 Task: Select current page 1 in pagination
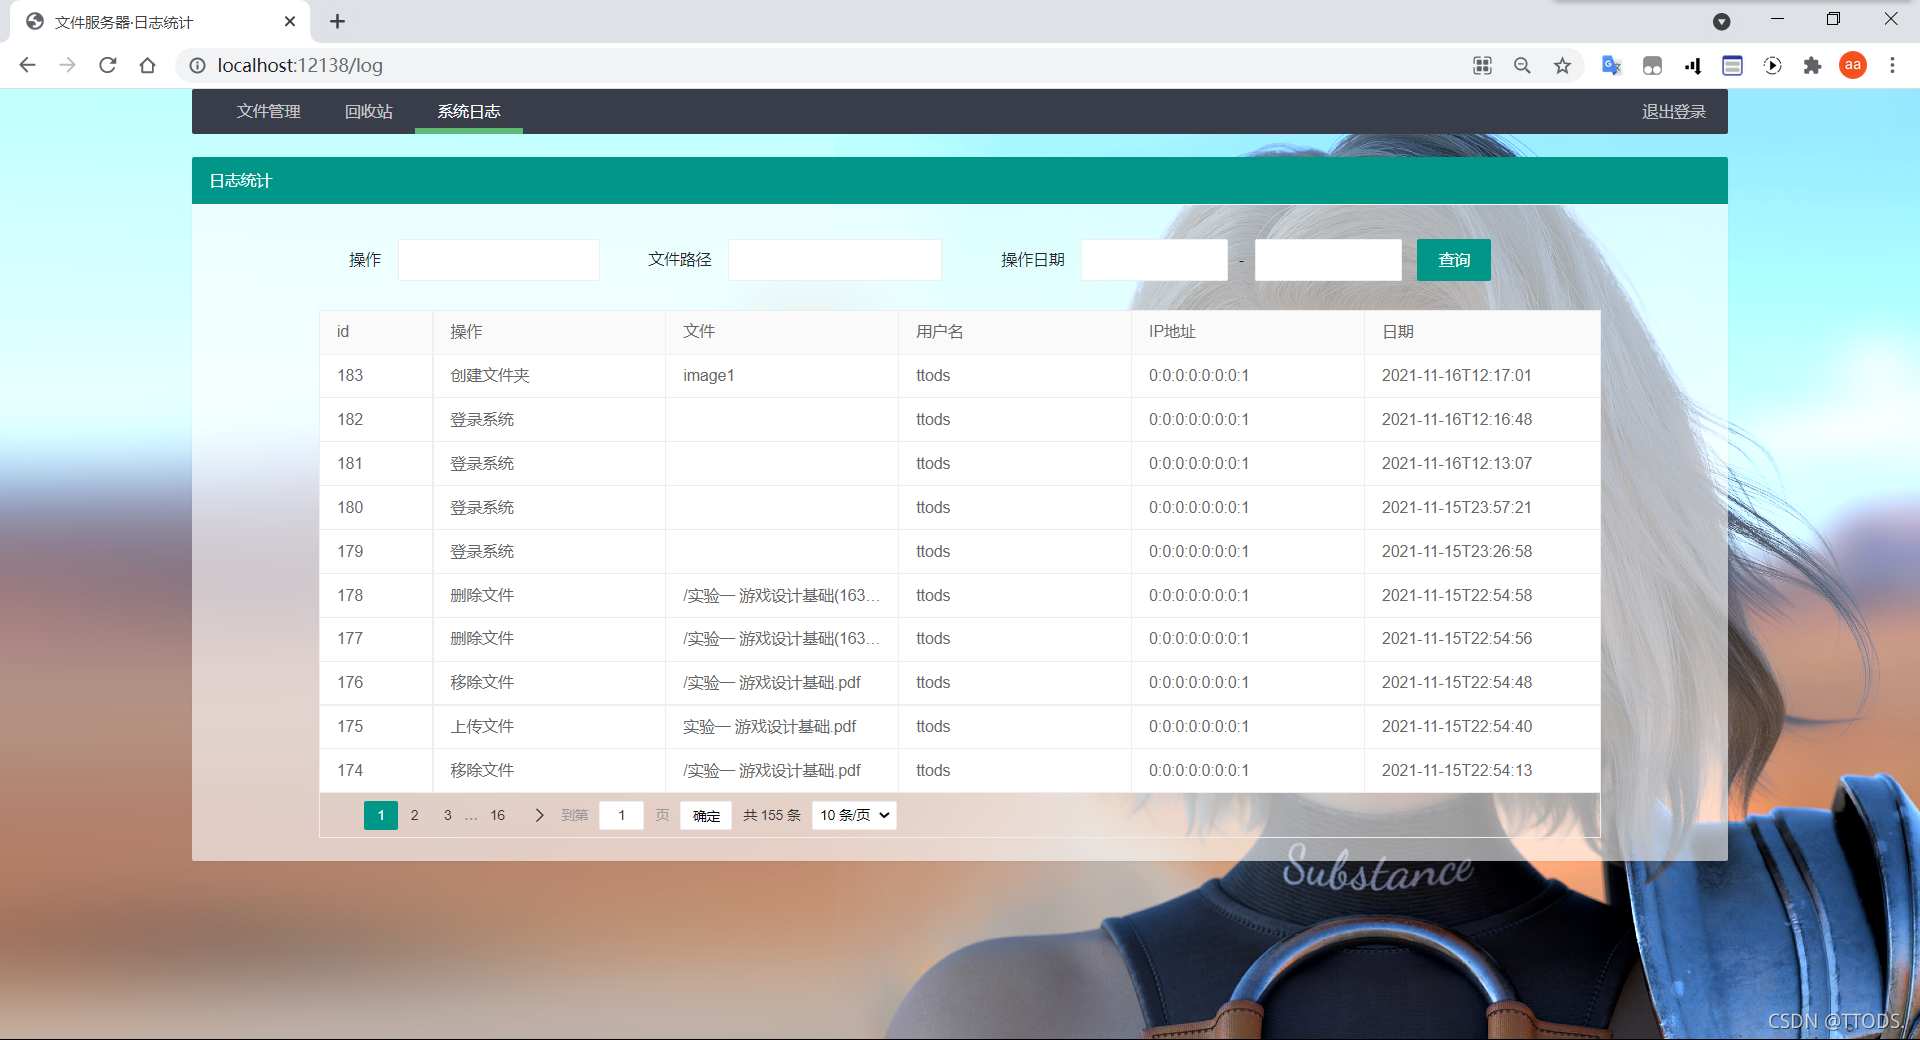click(x=381, y=815)
